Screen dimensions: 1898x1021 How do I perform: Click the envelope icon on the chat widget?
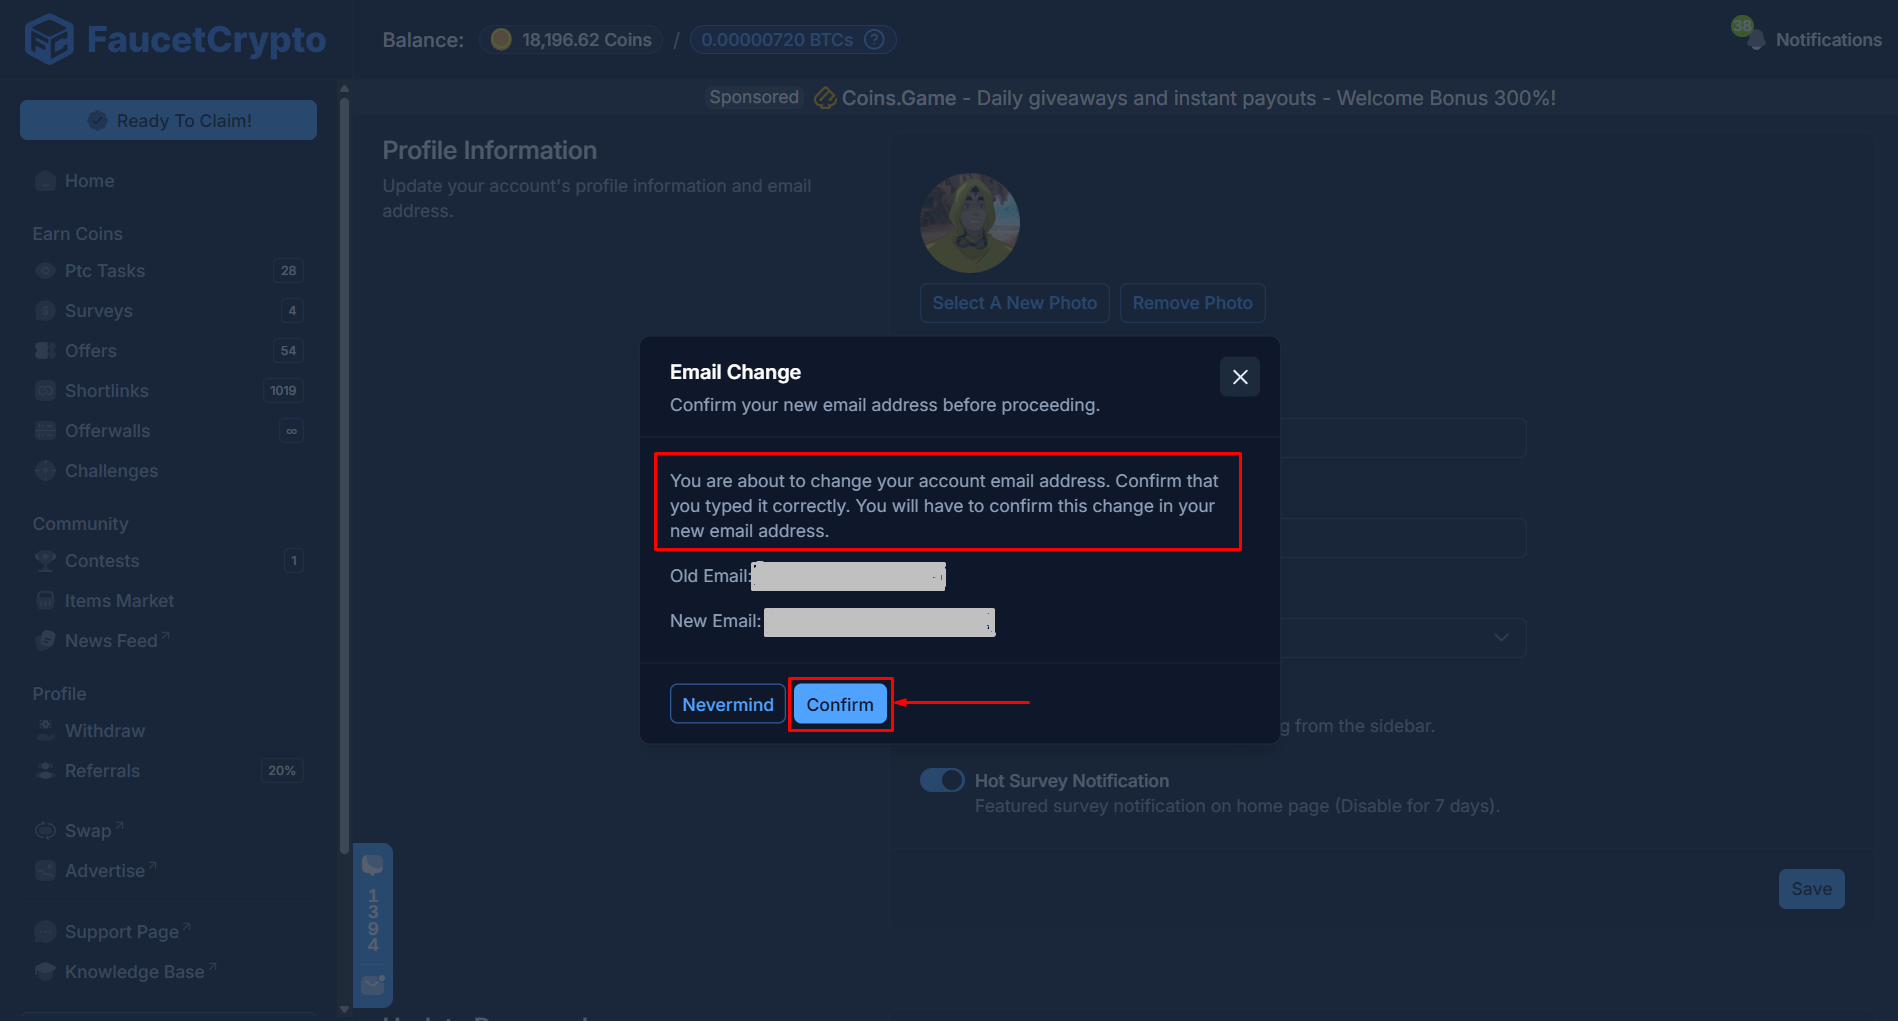pyautogui.click(x=373, y=985)
